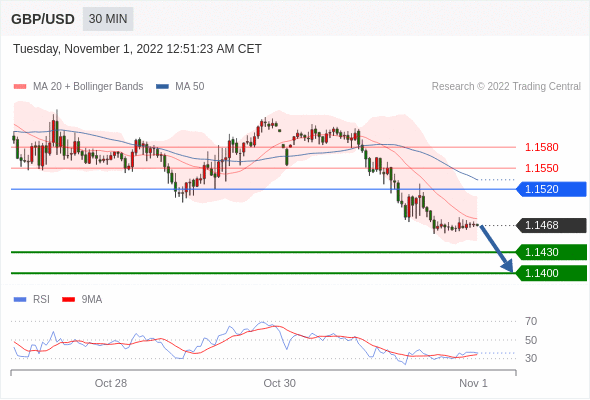Click the RSI 70 level label
The image size is (590, 400).
pos(531,321)
